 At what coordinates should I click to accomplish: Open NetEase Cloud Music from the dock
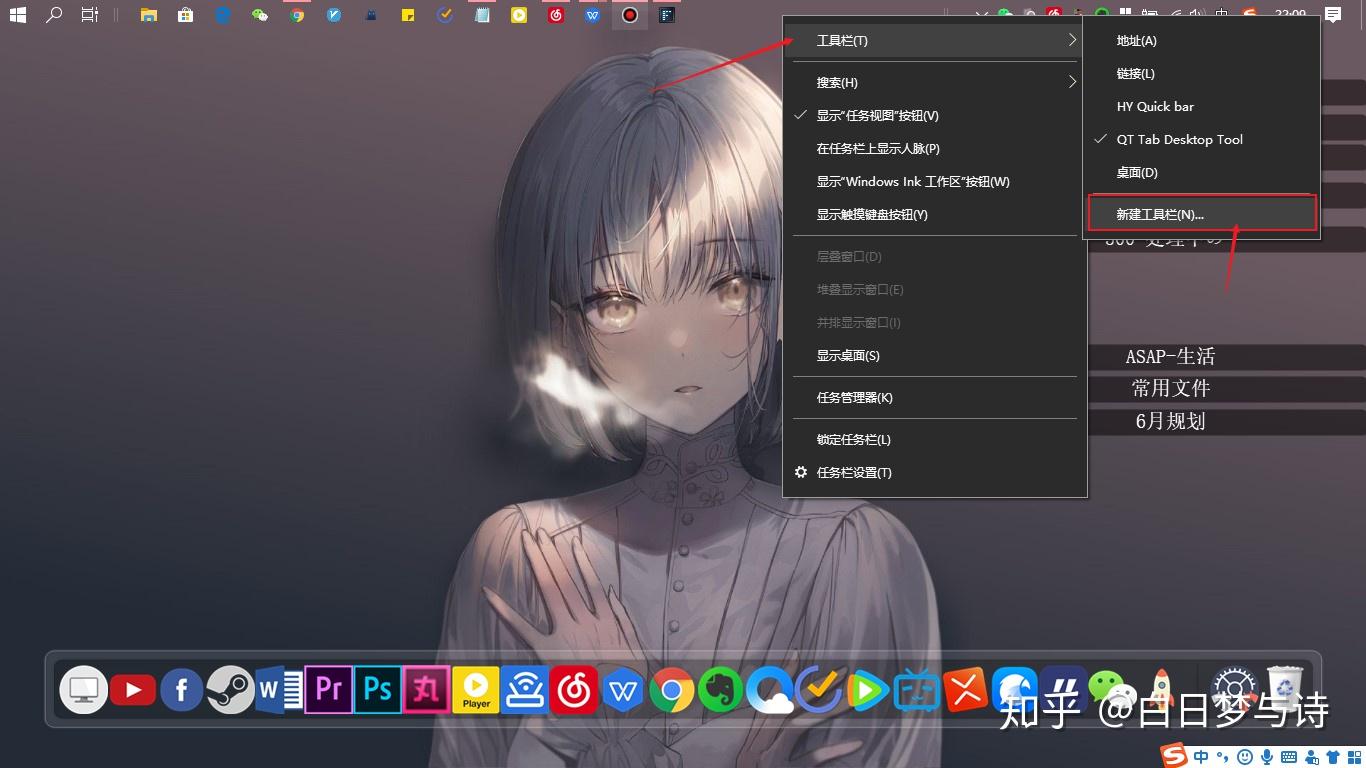click(573, 689)
